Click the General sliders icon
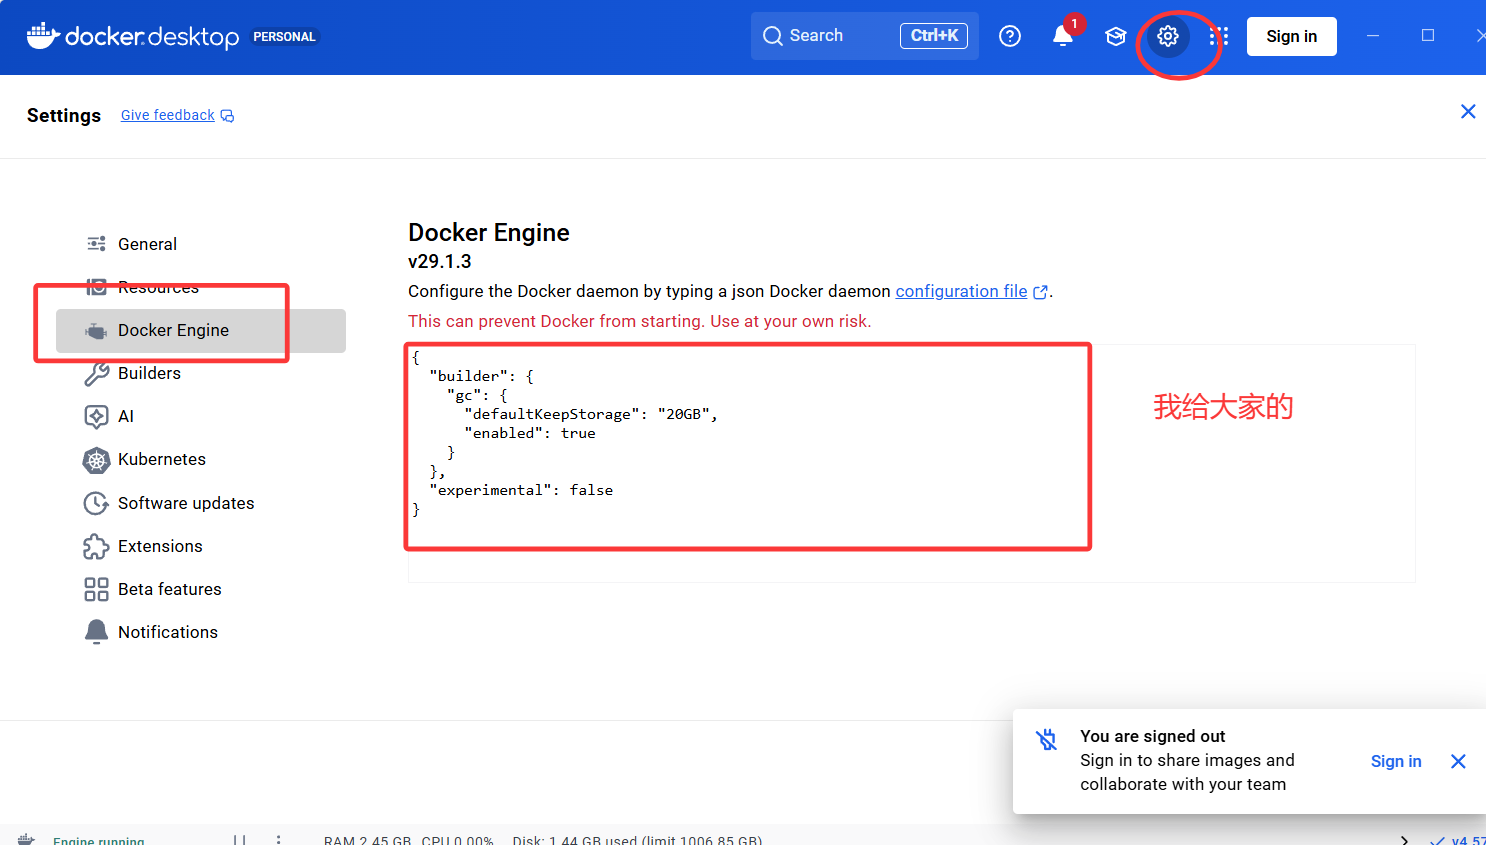The image size is (1486, 845). pos(96,244)
